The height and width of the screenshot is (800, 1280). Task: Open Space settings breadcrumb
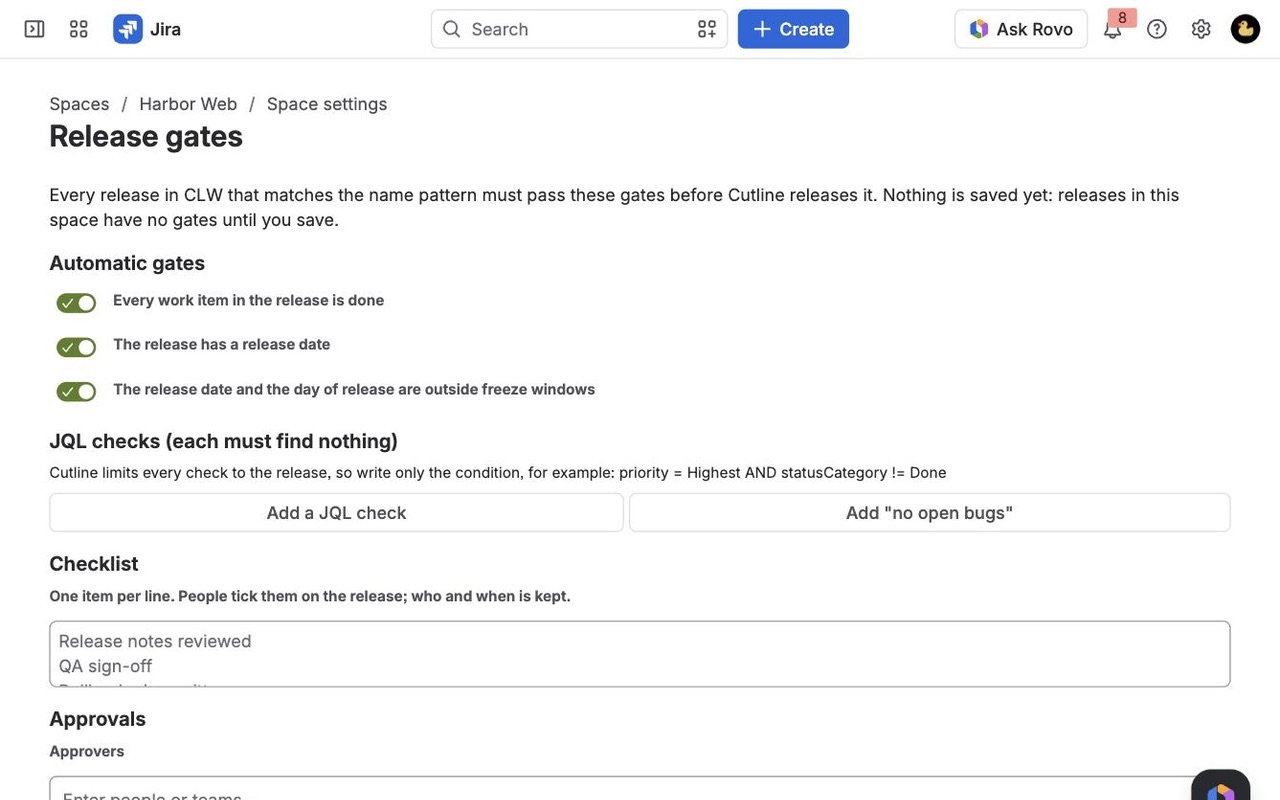coord(327,104)
